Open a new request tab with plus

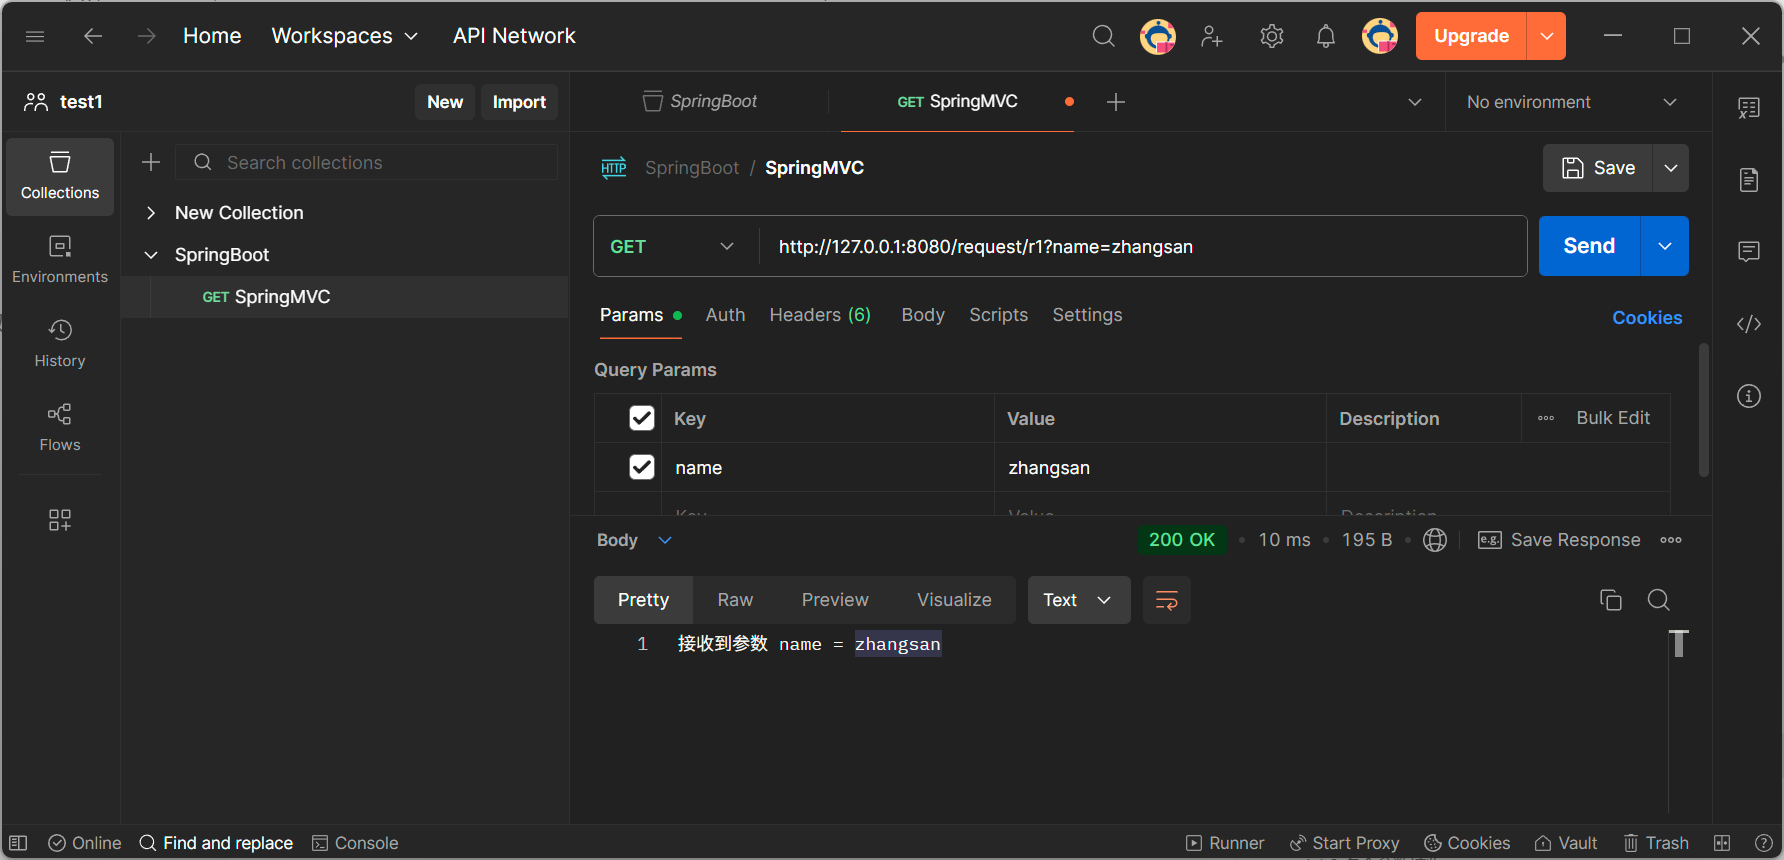(1116, 102)
